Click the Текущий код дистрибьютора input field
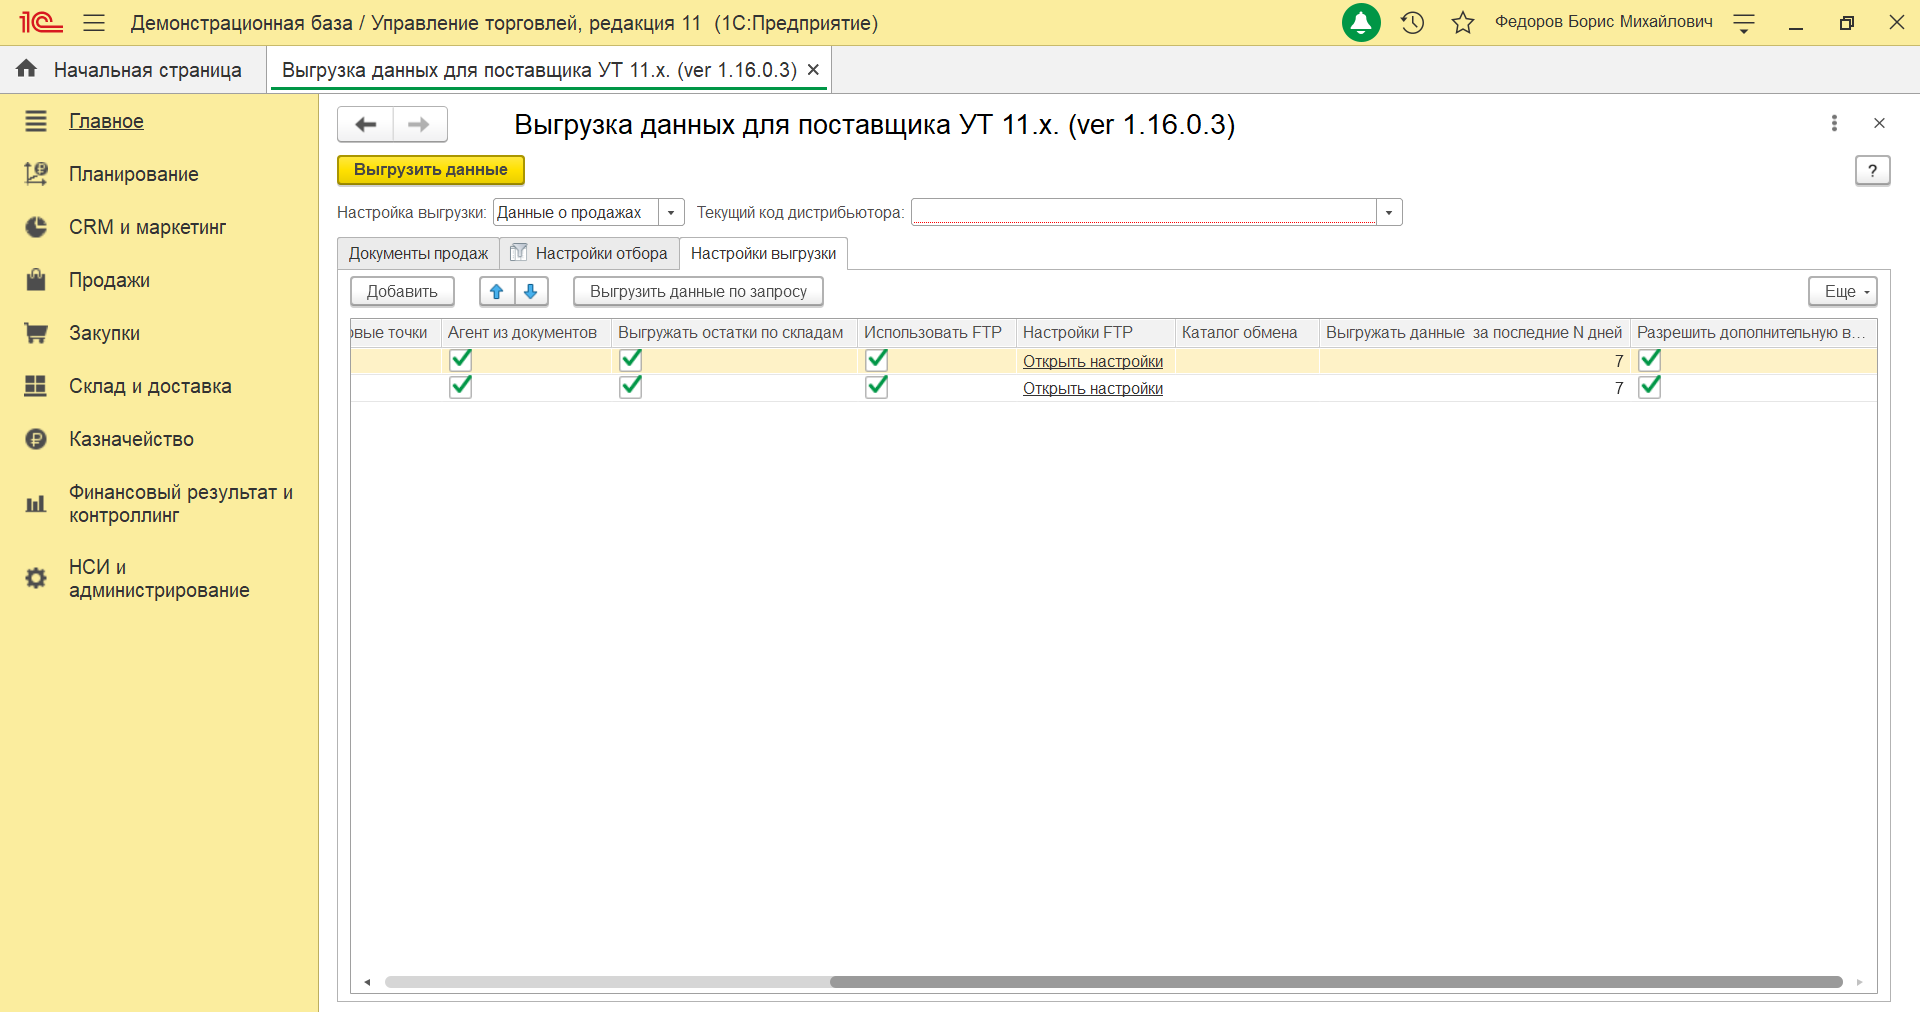The height and width of the screenshot is (1012, 1920). tap(1144, 212)
